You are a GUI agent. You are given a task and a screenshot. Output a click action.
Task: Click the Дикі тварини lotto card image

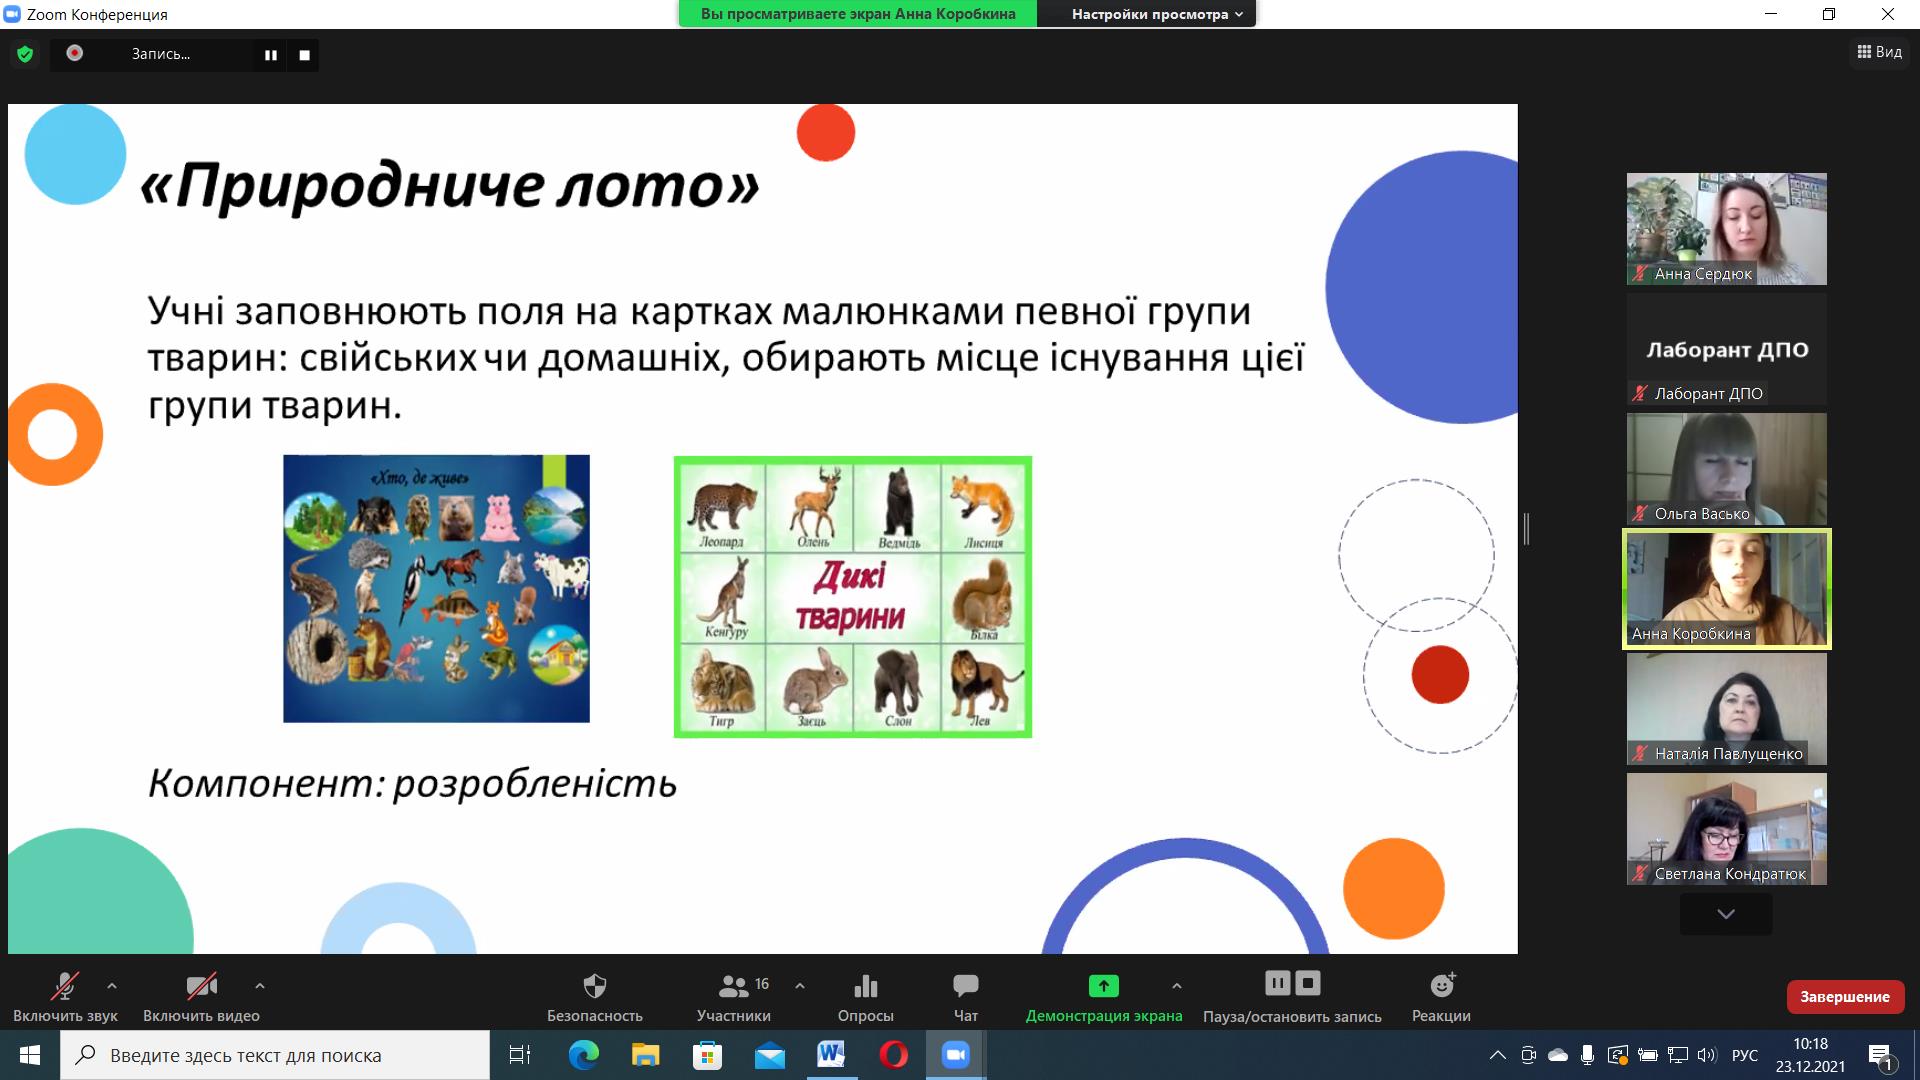[x=853, y=597]
